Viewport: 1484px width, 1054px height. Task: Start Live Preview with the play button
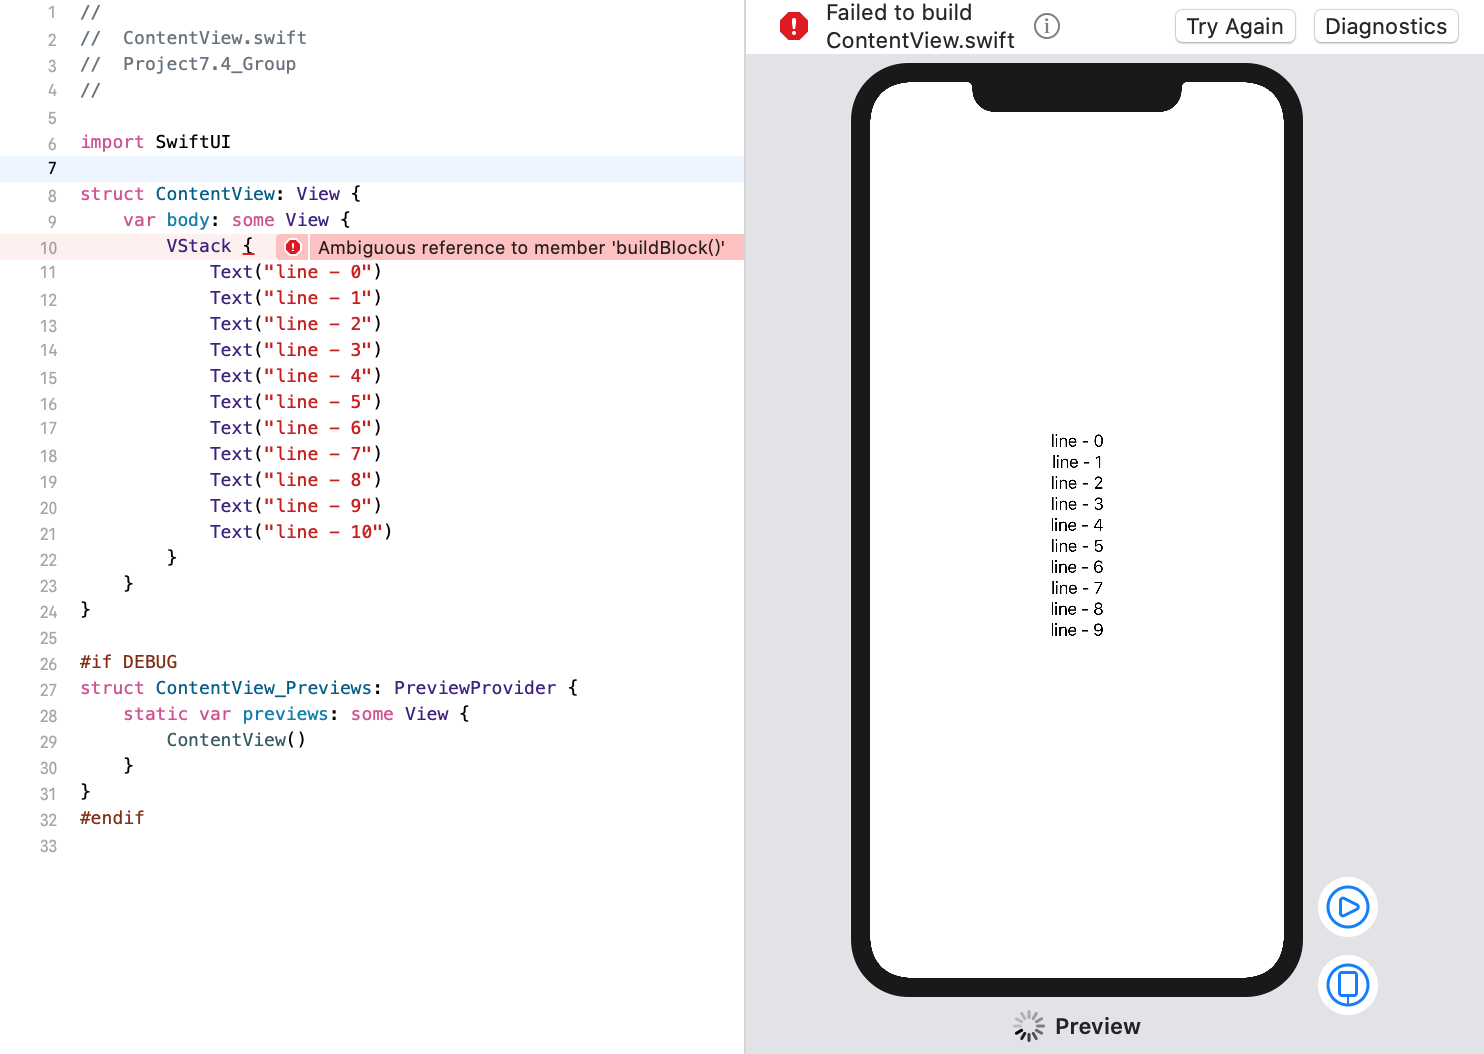coord(1348,907)
